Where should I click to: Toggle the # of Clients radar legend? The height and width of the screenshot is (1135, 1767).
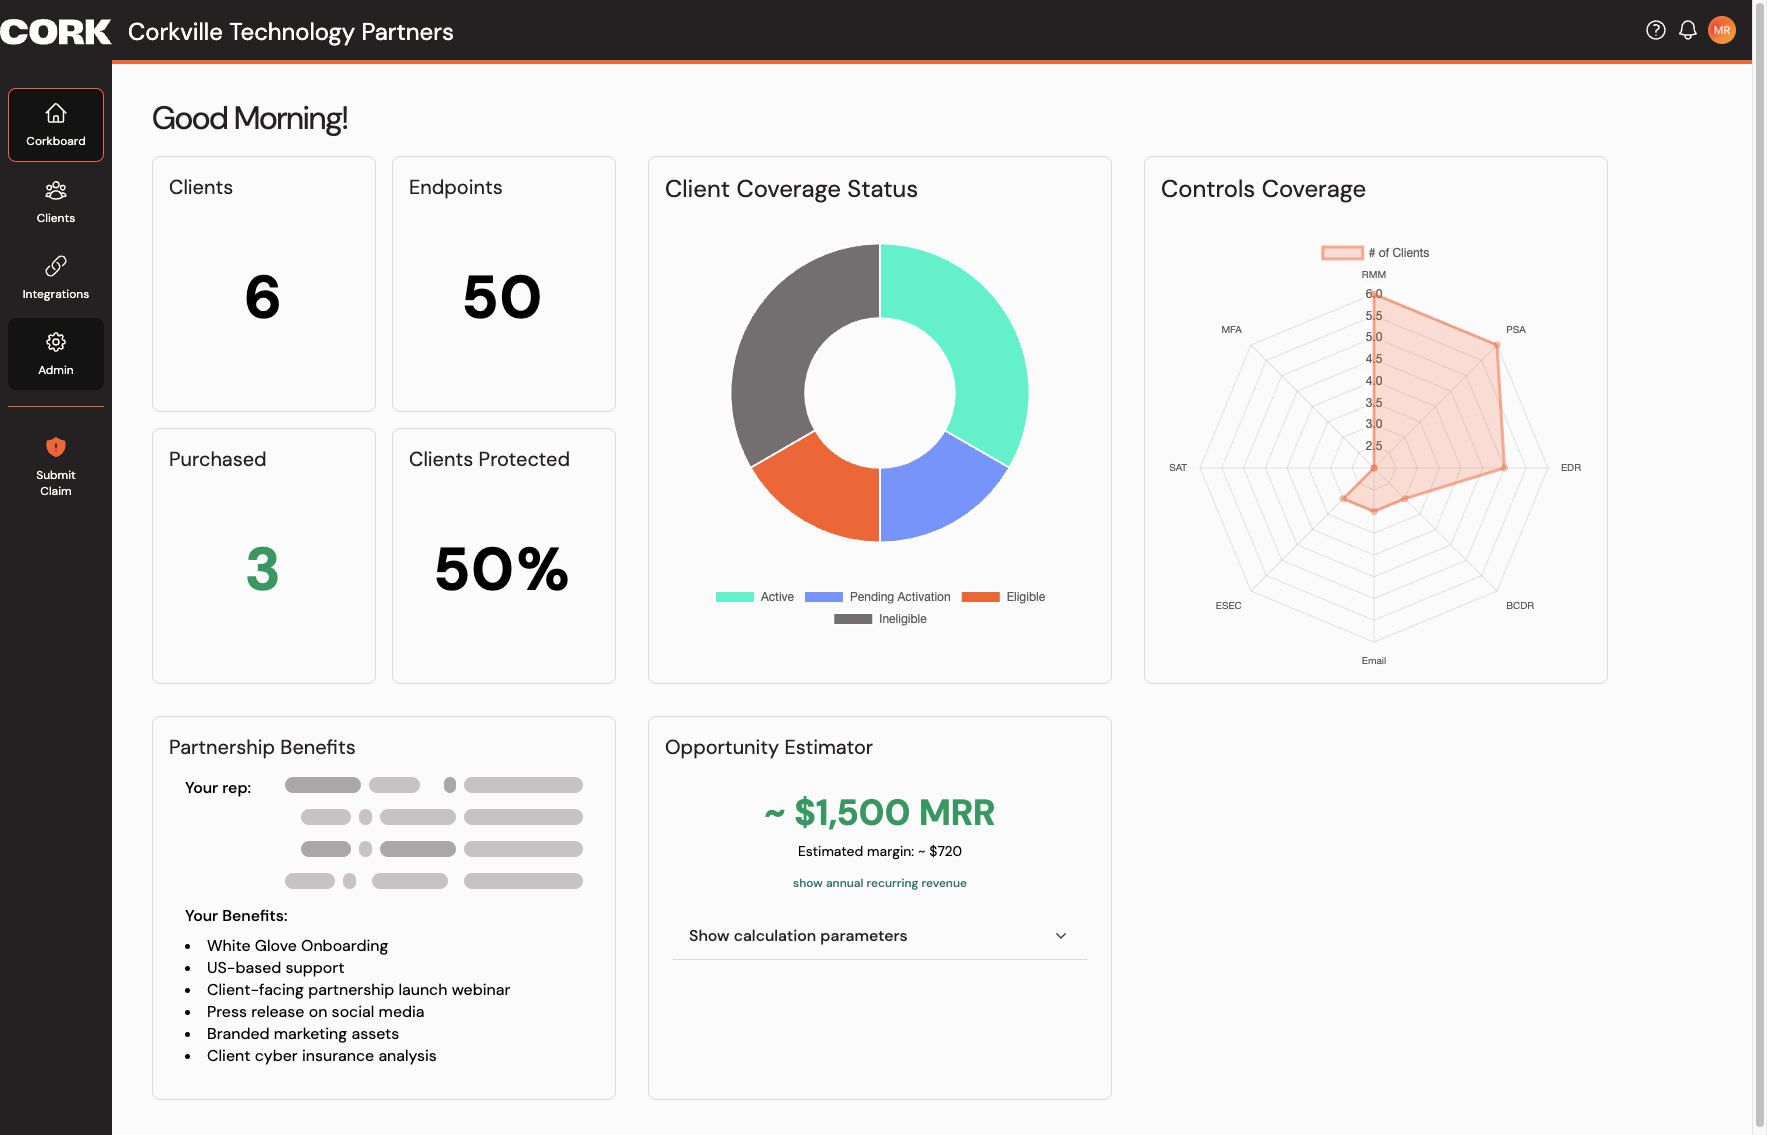tap(1375, 253)
